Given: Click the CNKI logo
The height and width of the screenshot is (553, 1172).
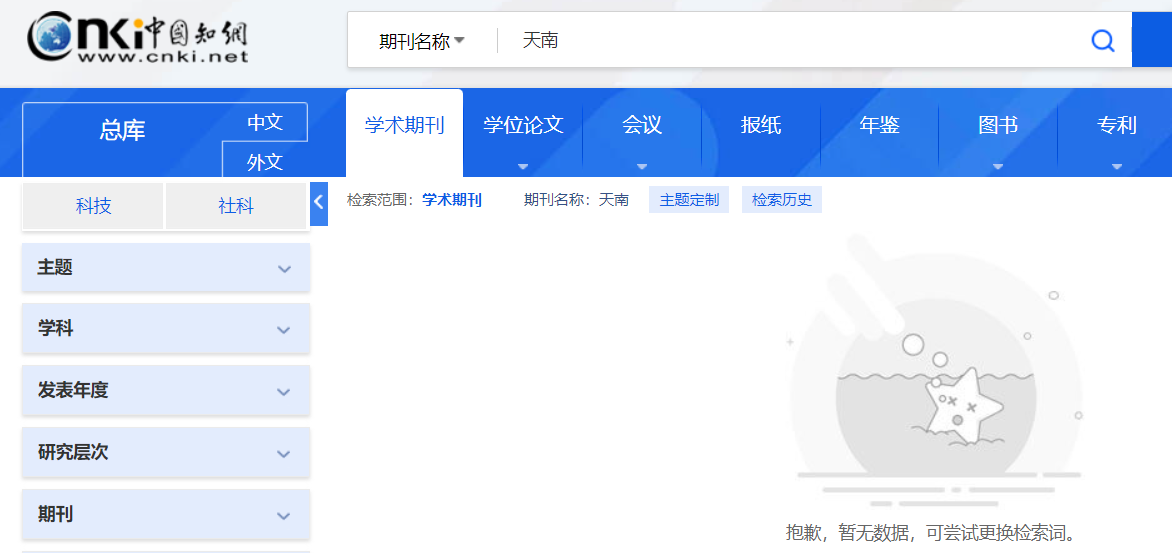Looking at the screenshot, I should tap(137, 40).
